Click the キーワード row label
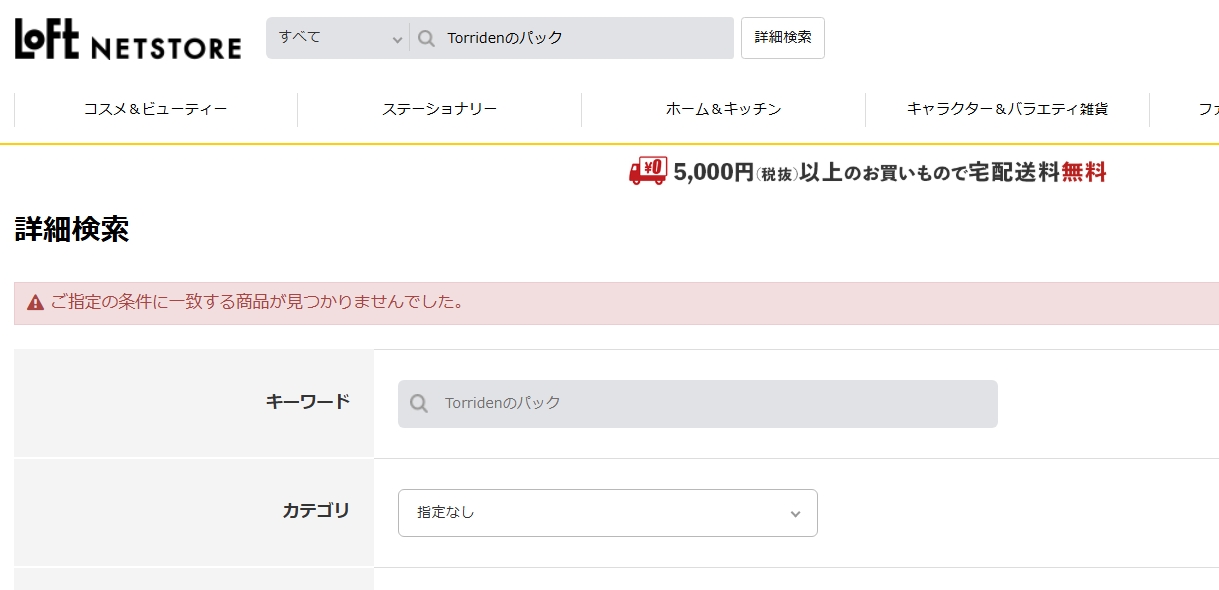The height and width of the screenshot is (590, 1219). [308, 402]
